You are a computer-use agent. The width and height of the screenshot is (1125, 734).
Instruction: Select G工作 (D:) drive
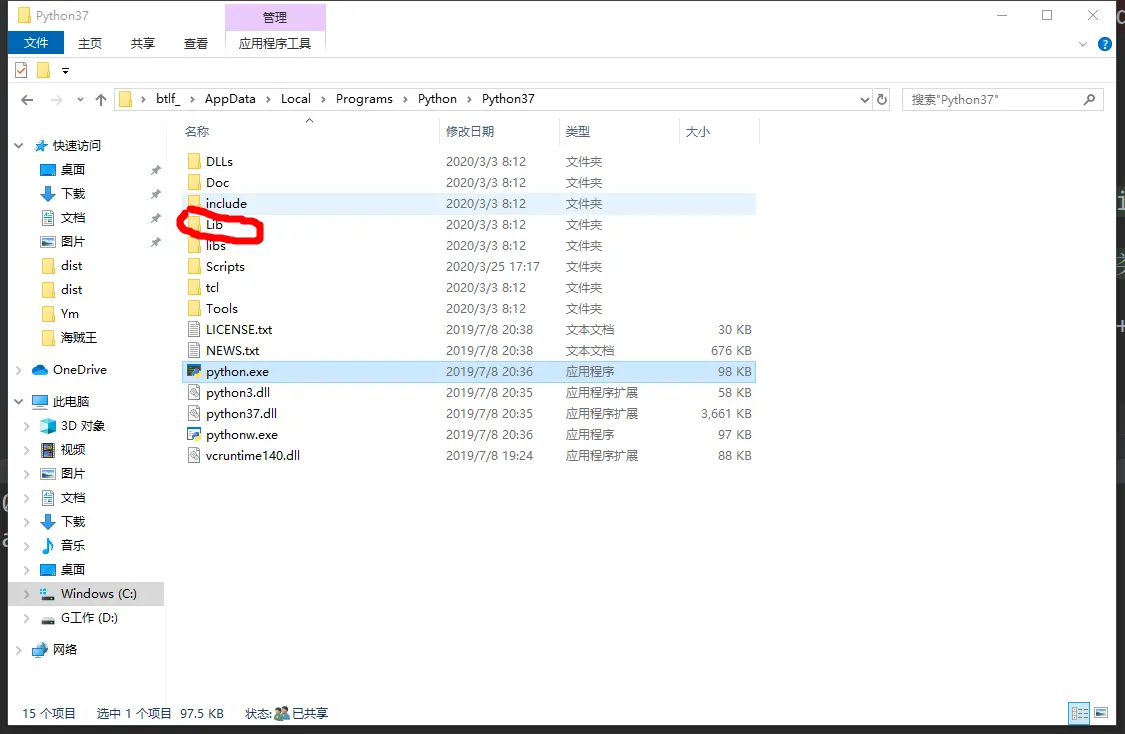(x=89, y=618)
